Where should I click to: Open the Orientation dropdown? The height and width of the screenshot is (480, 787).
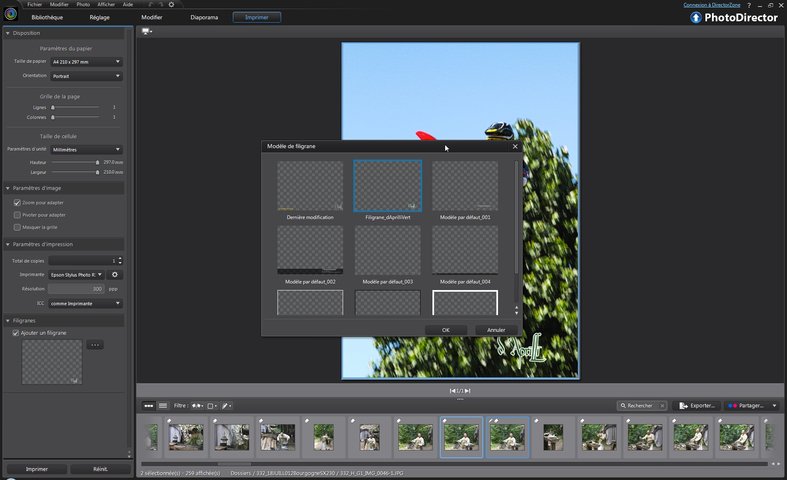pyautogui.click(x=85, y=75)
